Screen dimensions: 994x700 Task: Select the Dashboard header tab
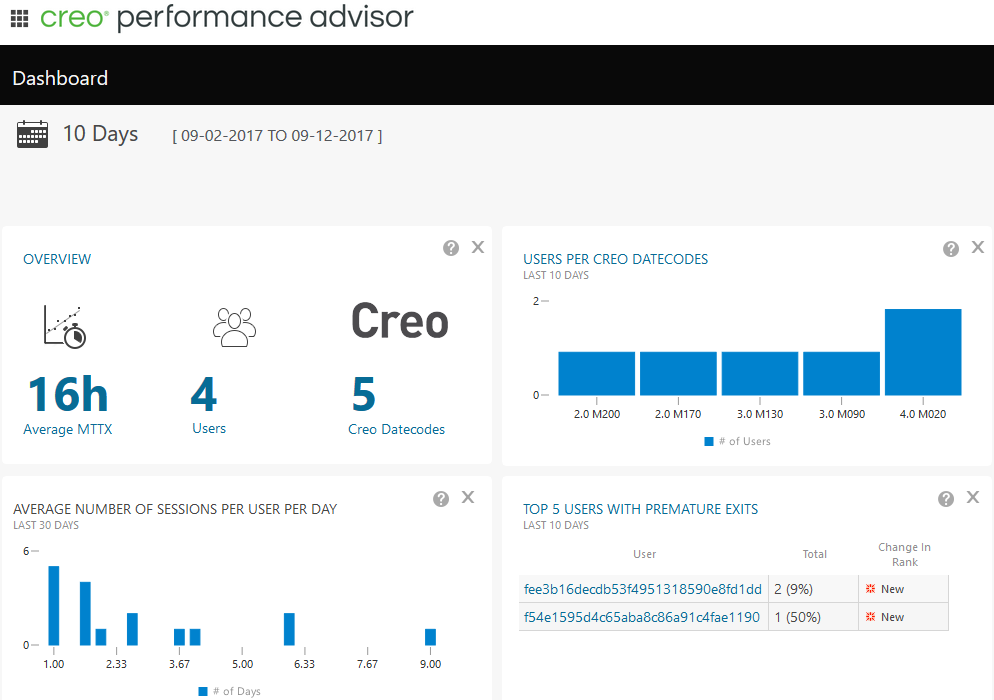pos(60,78)
